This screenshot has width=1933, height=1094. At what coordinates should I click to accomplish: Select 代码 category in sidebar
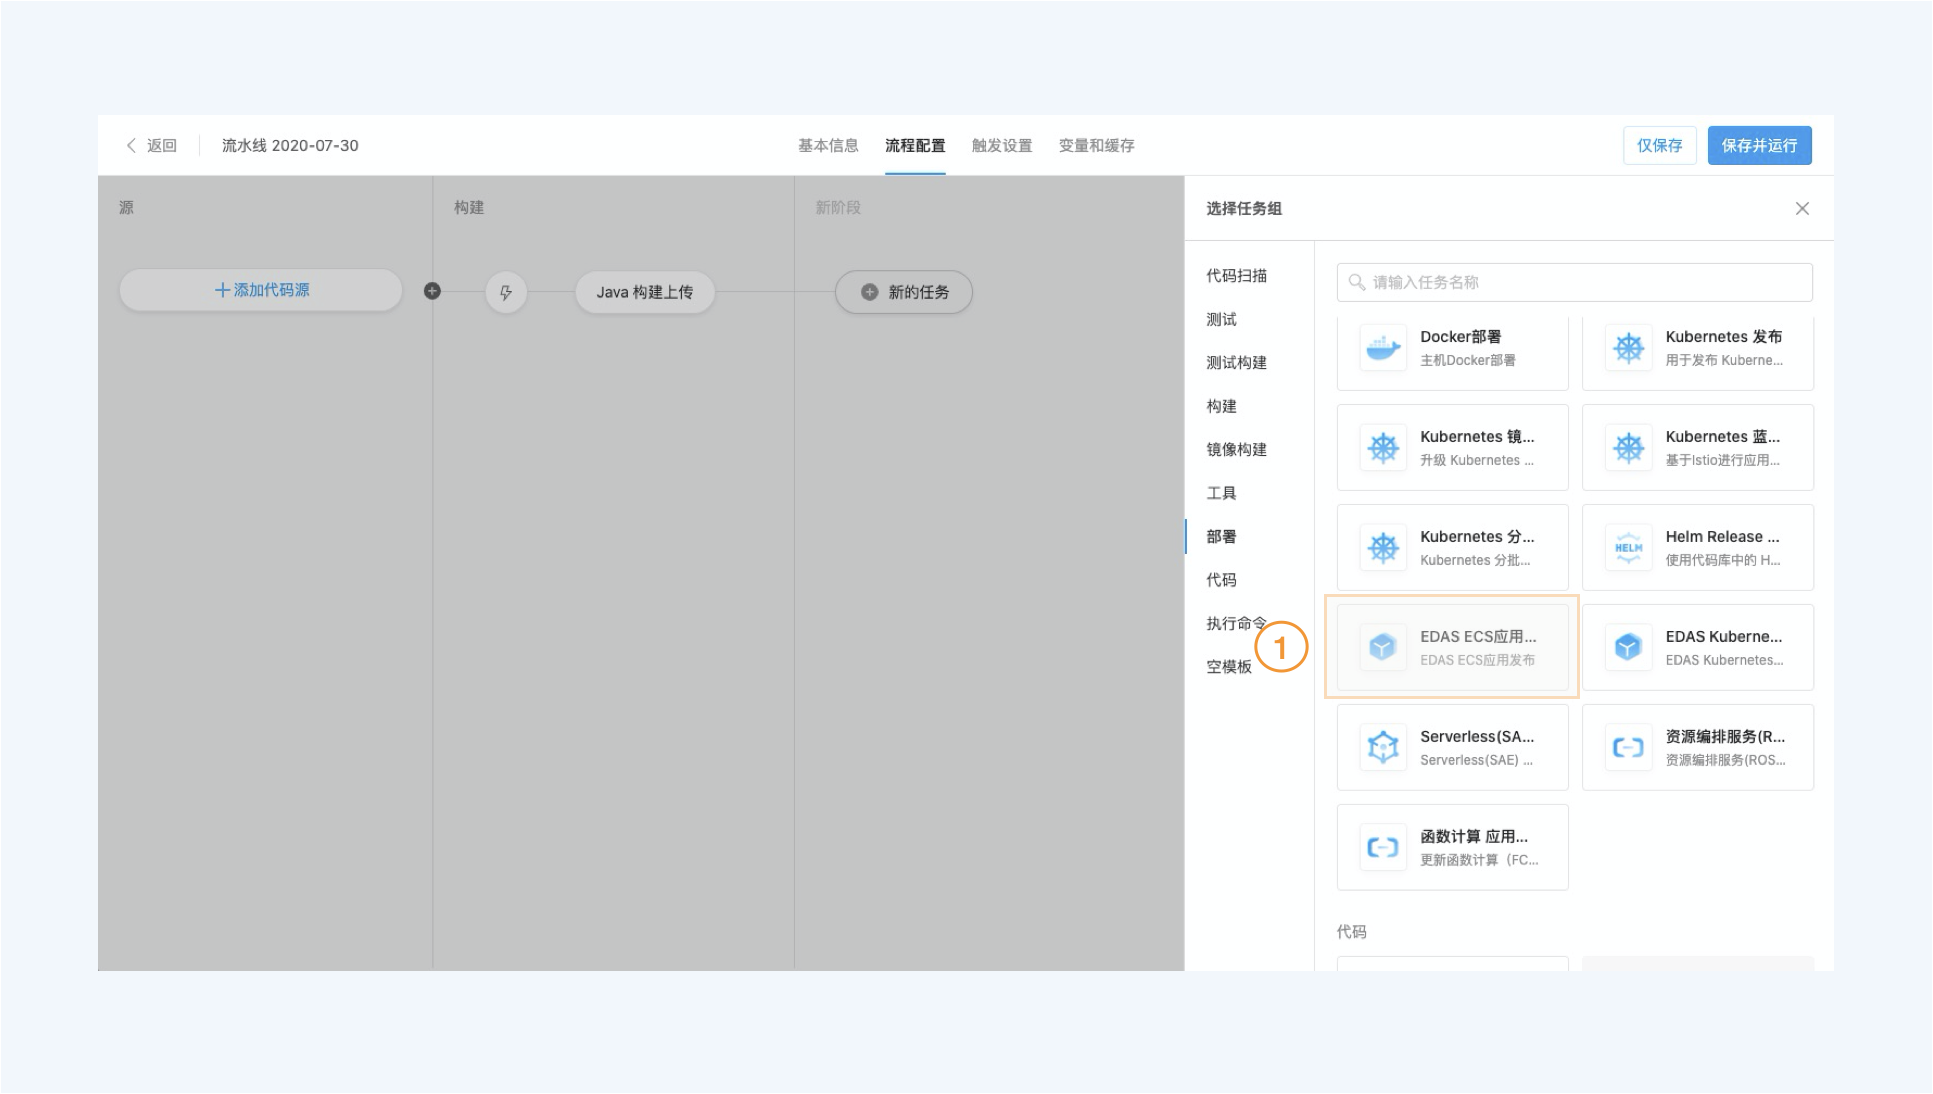point(1221,580)
